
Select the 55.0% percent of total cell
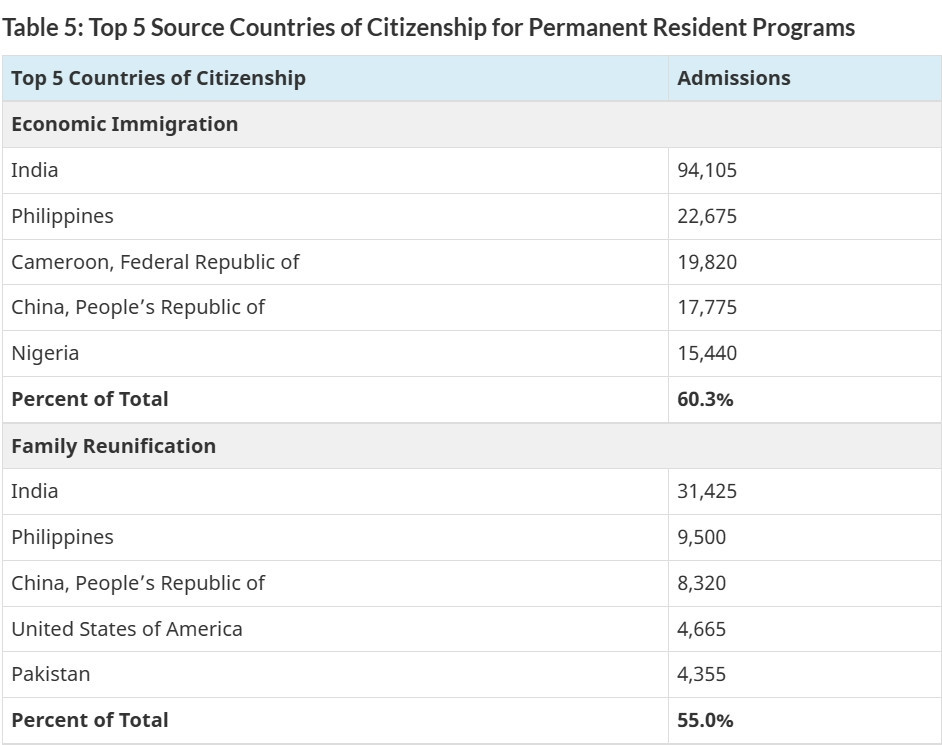tap(705, 720)
